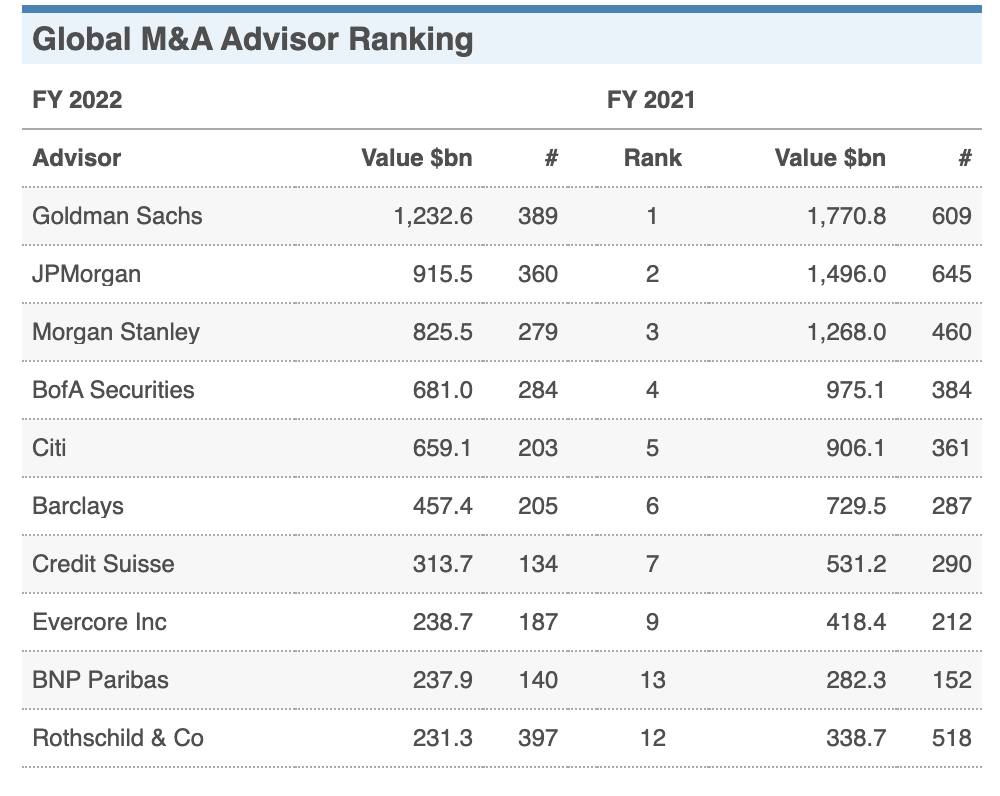The height and width of the screenshot is (796, 1000).
Task: Click the Rank column header
Action: [x=652, y=158]
